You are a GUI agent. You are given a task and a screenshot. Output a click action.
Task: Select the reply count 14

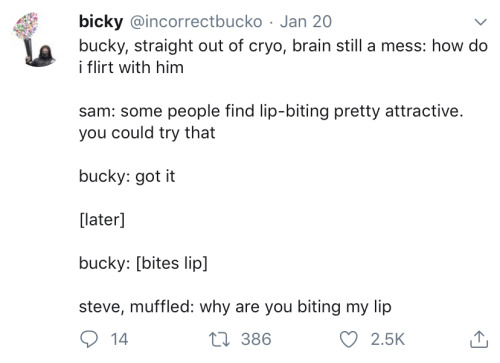click(119, 340)
